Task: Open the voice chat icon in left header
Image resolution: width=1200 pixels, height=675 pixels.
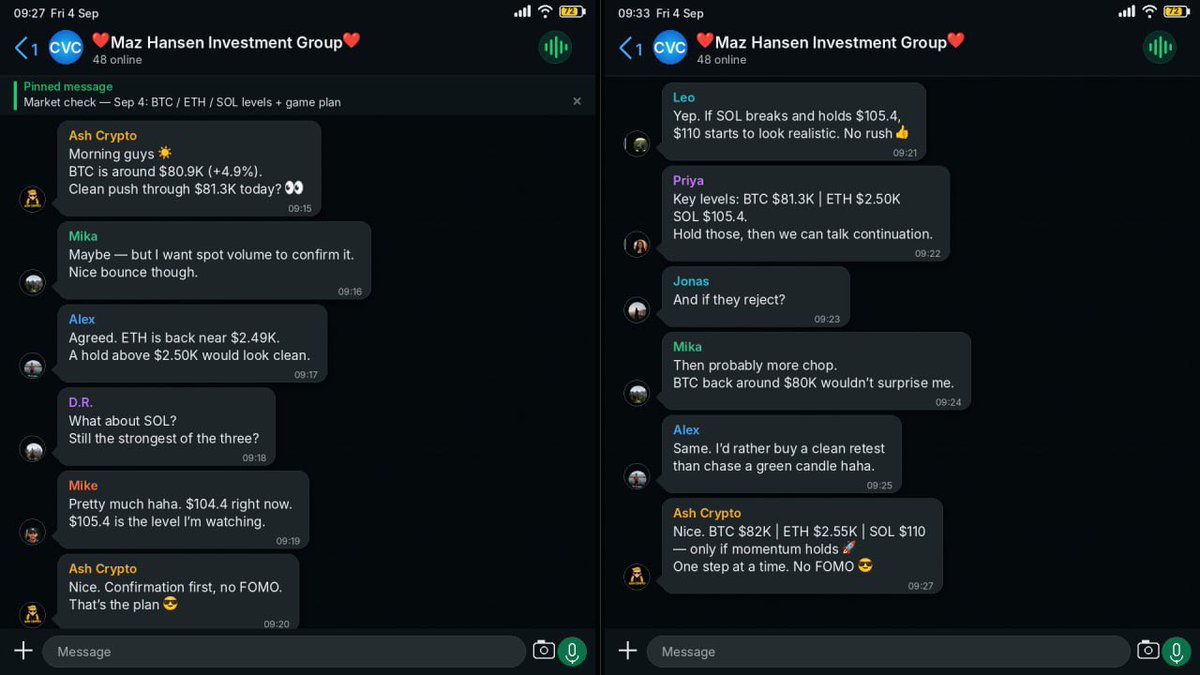Action: coord(555,47)
